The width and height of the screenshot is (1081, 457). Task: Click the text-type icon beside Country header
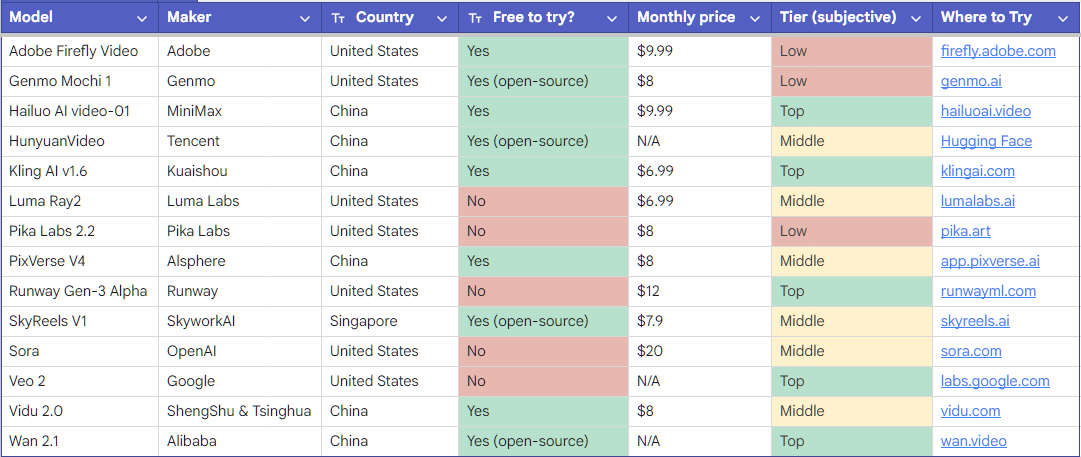click(x=338, y=19)
